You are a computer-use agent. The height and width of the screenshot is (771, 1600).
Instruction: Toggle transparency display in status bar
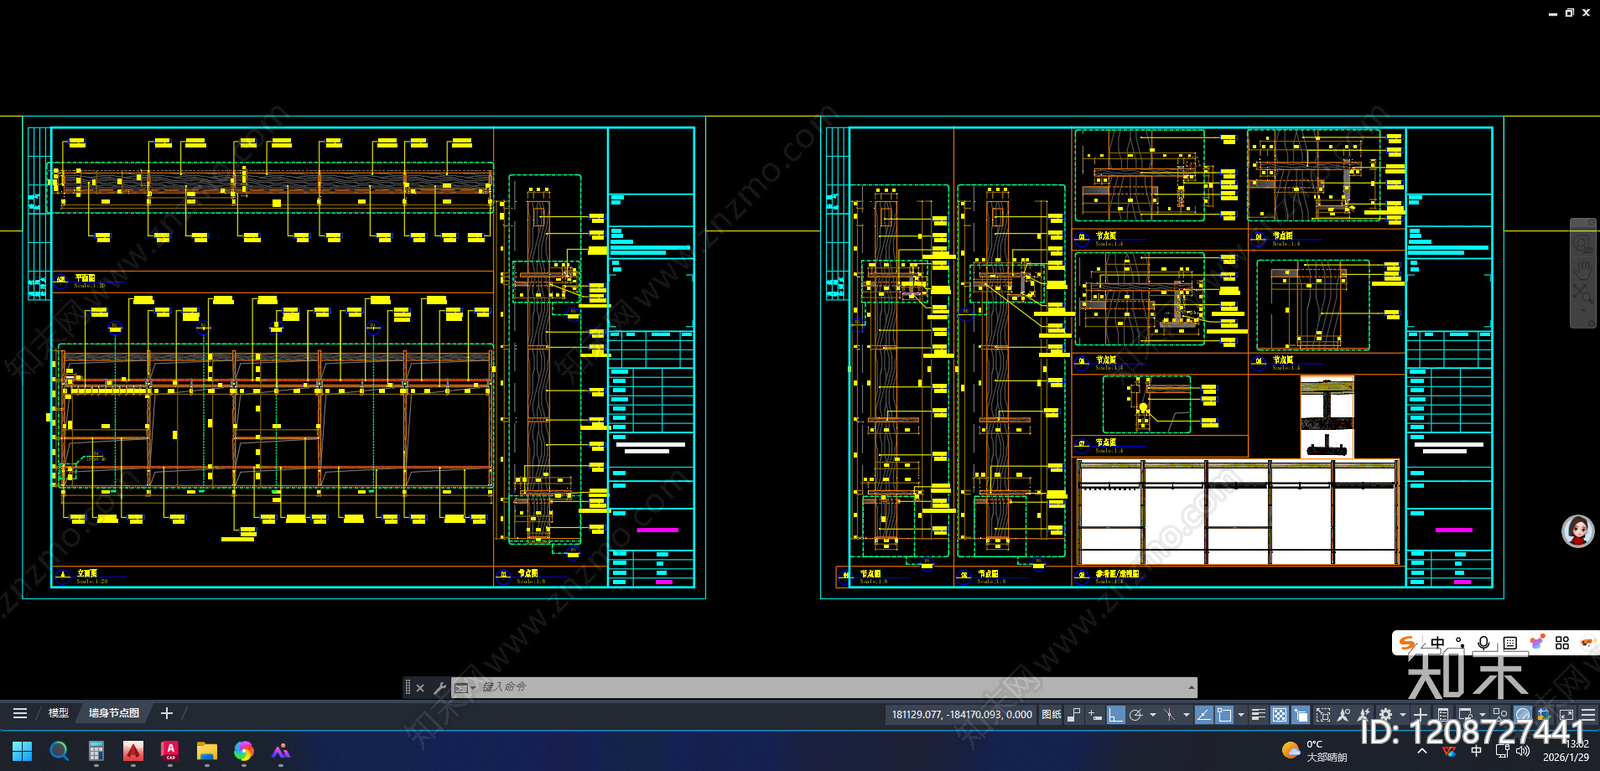(1279, 715)
